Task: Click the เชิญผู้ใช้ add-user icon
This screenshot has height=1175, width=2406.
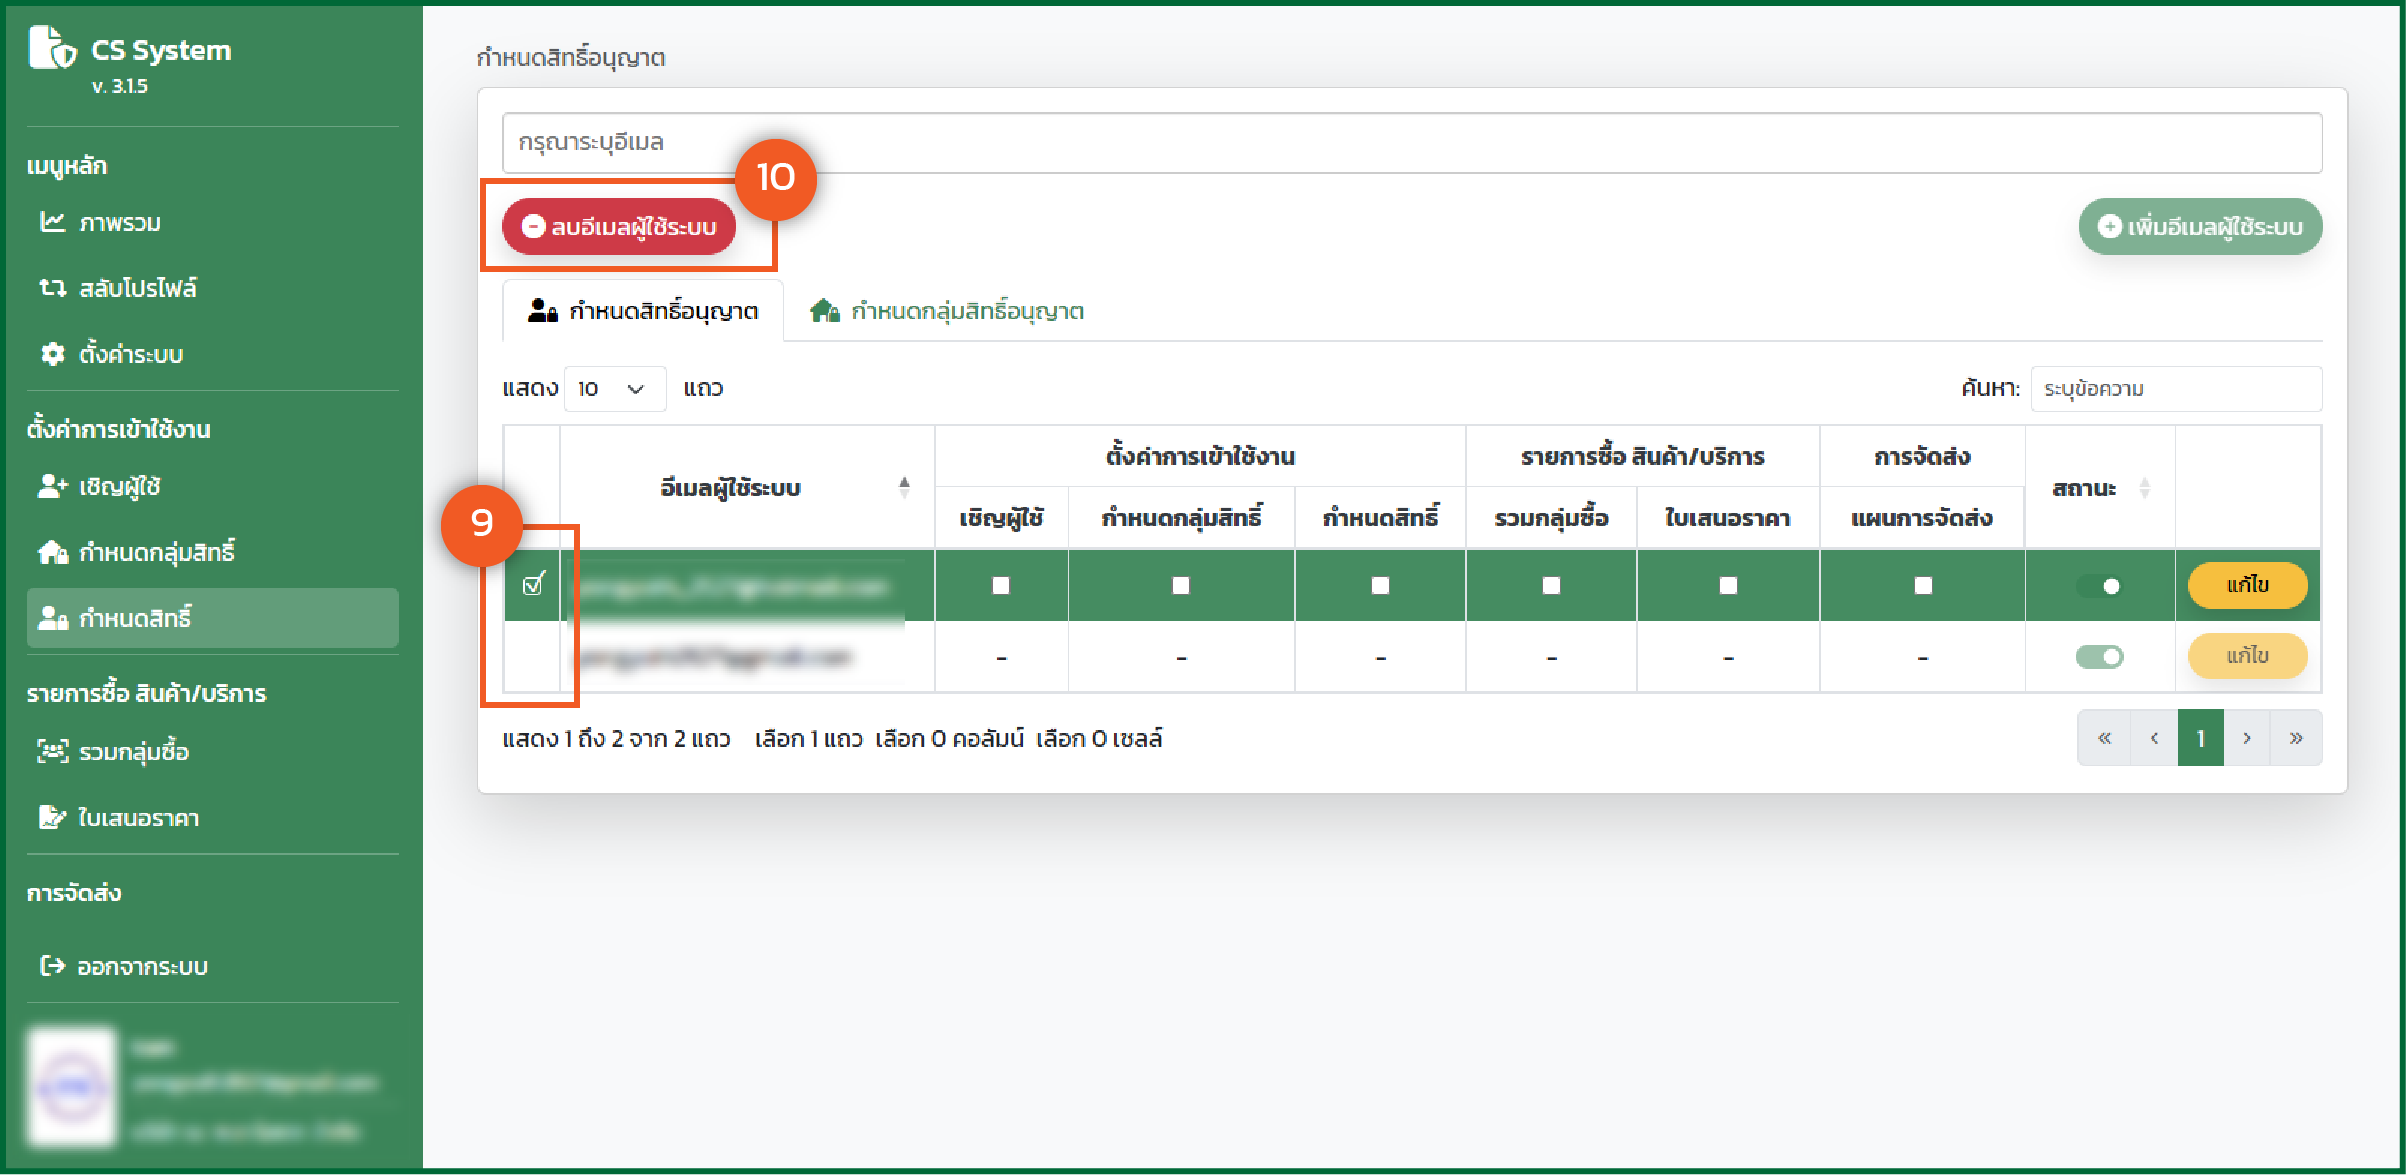Action: click(x=52, y=486)
